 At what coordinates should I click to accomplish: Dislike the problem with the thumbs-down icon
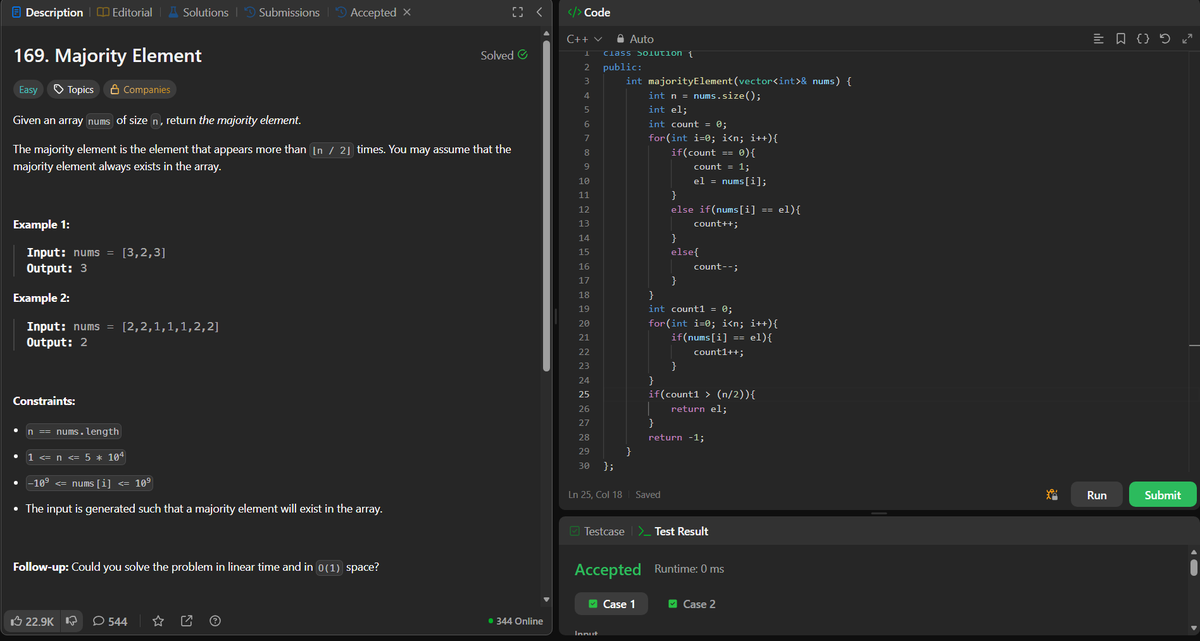[72, 621]
